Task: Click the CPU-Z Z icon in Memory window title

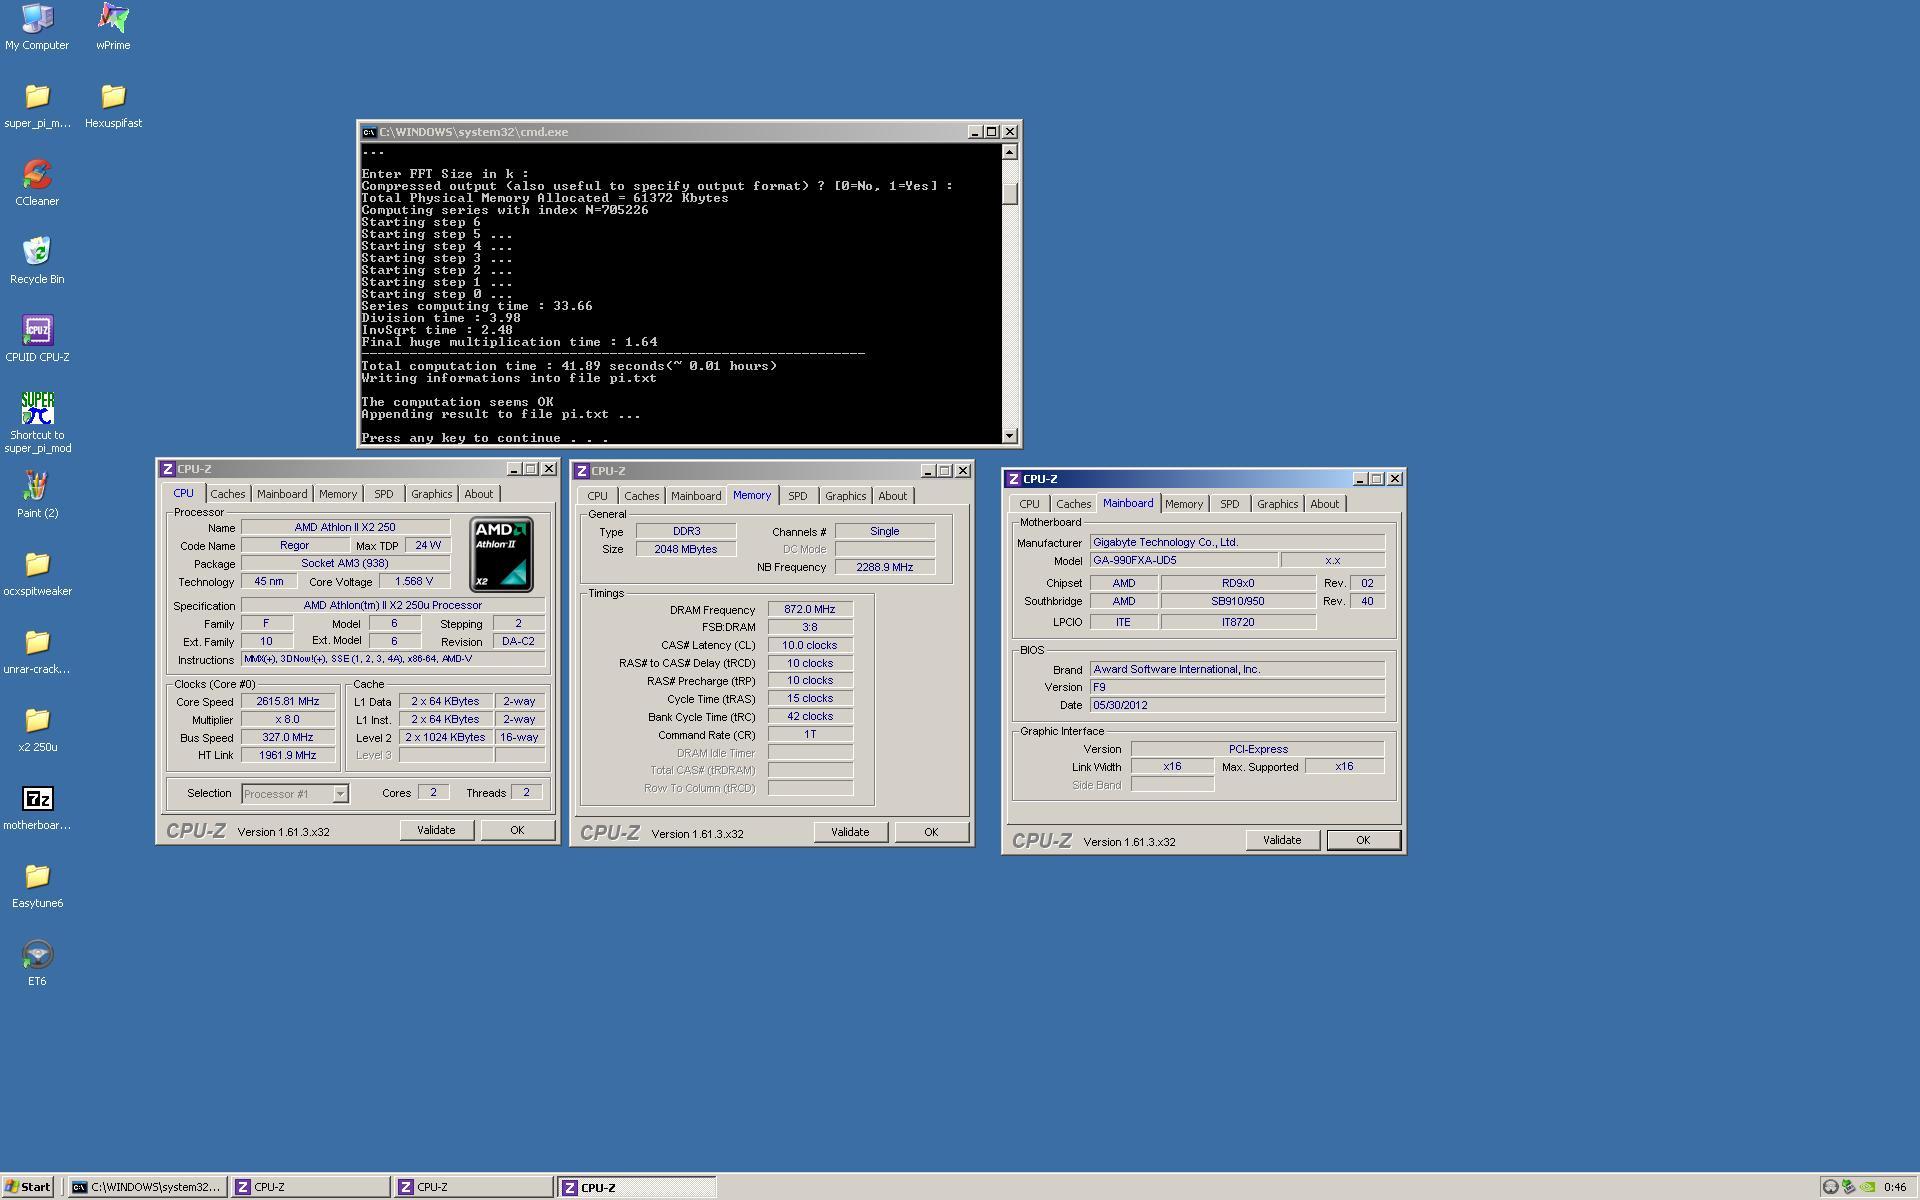Action: 581,471
